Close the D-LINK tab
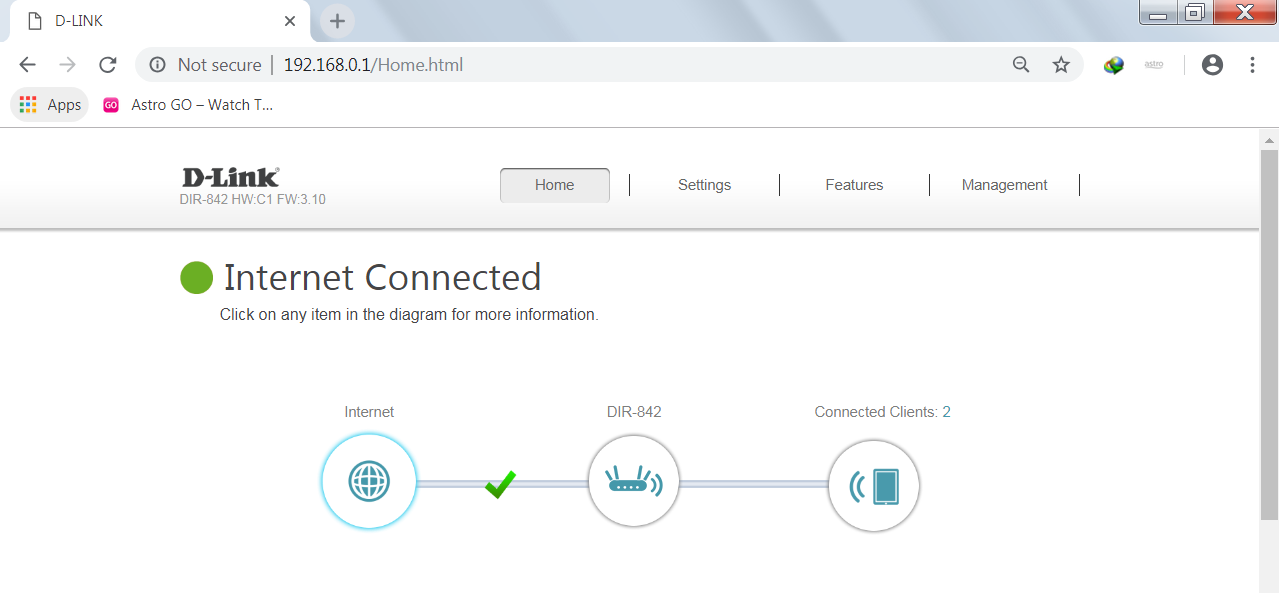Screen dimensions: 1279x593 [x=290, y=21]
